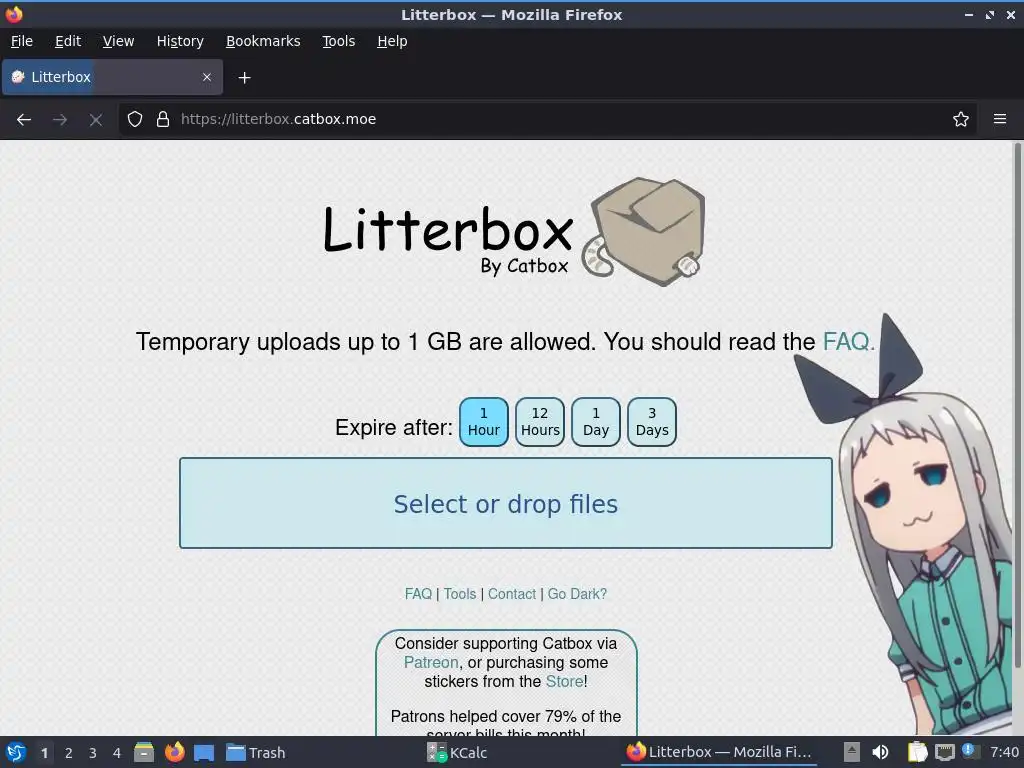The image size is (1024, 768).
Task: Toggle Go Dark? theme link
Action: [x=577, y=594]
